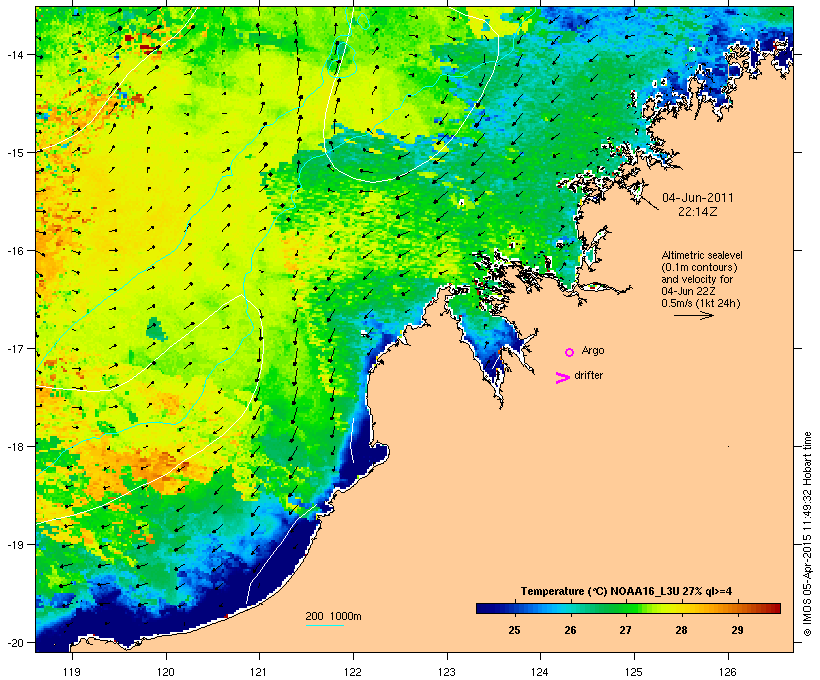Click the '0.5m/s (1kt 24h)' label
This screenshot has height=680, width=820.
pyautogui.click(x=701, y=303)
